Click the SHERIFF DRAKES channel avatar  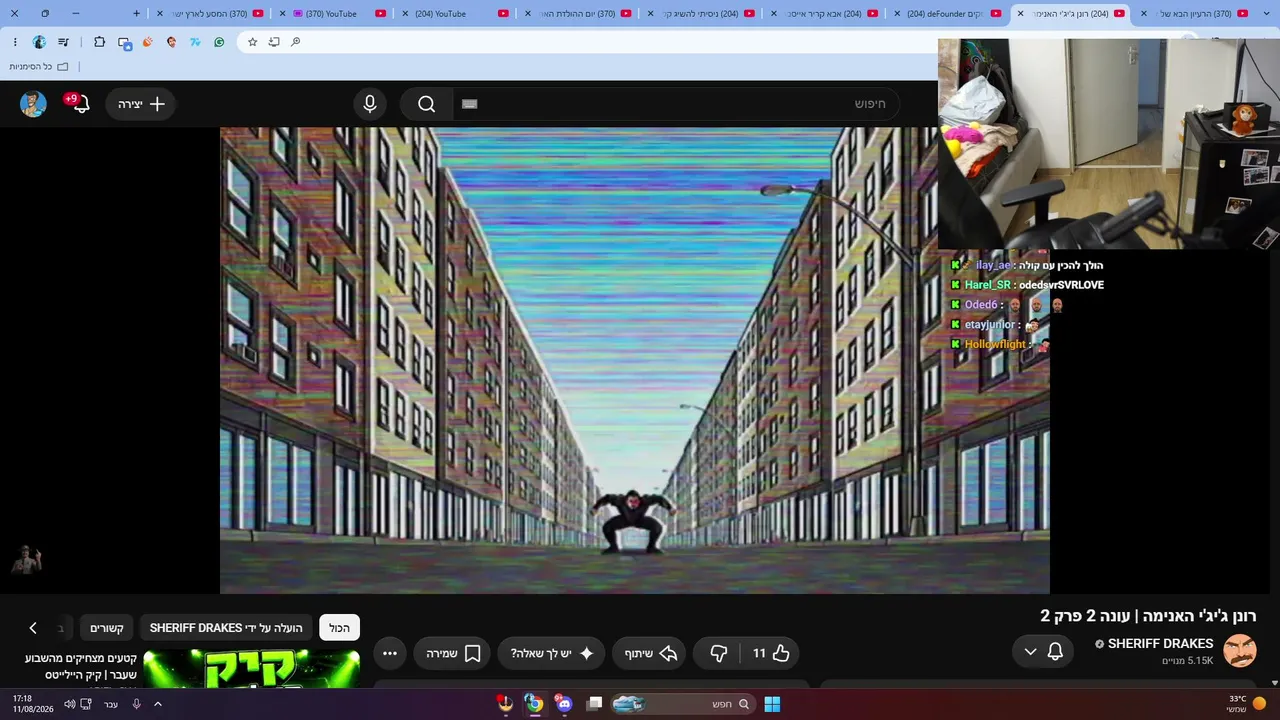point(1240,650)
